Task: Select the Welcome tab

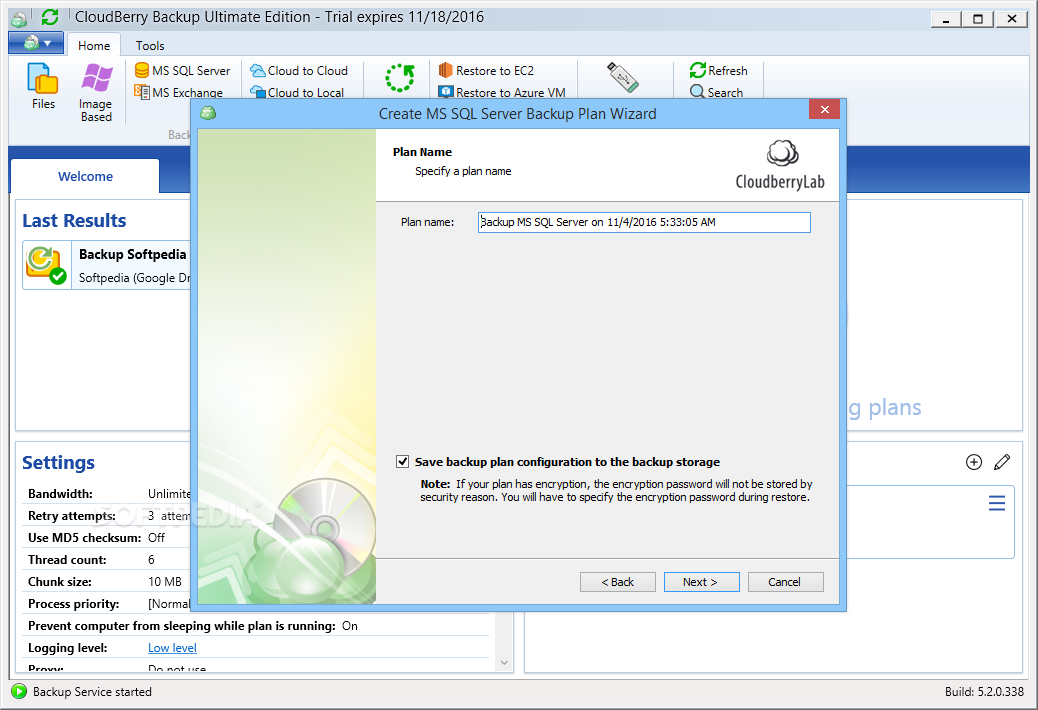Action: pyautogui.click(x=85, y=177)
